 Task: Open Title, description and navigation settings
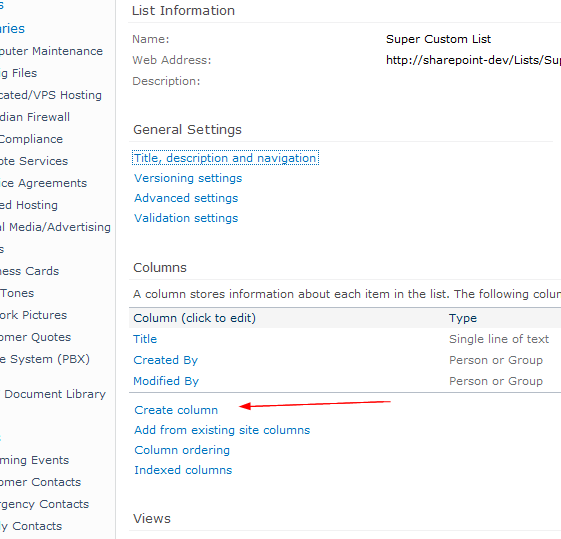tap(225, 158)
